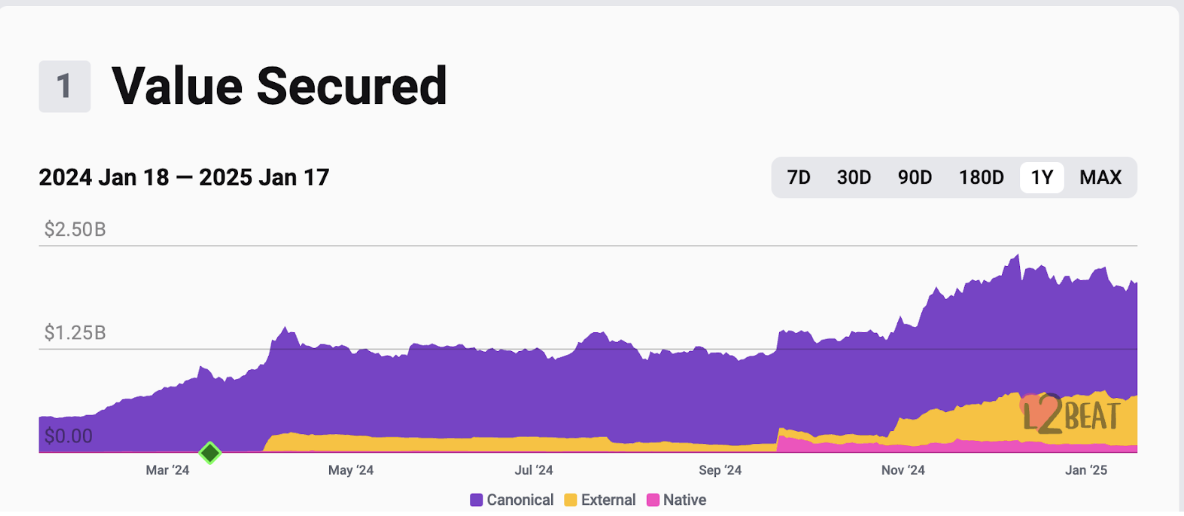
Task: Click the 2024 Jan 18 — 2025 Jan 17 date range
Action: (x=184, y=178)
